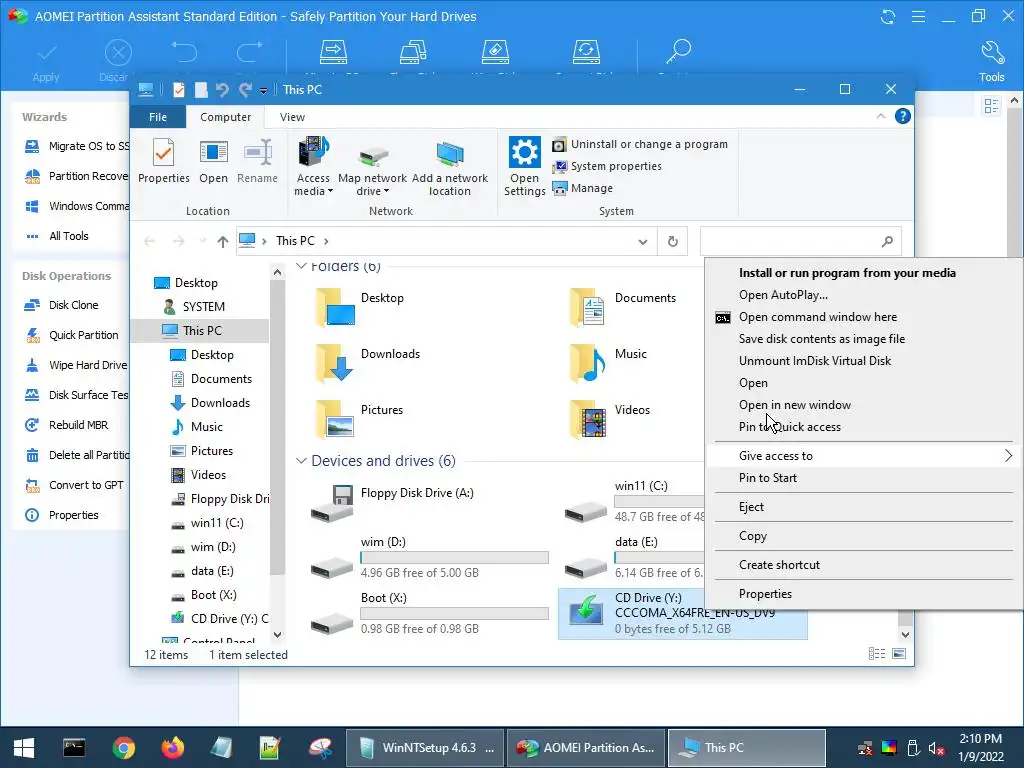Screen dimensions: 1024x768
Task: Select the wim (D:) drive
Action: (x=429, y=560)
